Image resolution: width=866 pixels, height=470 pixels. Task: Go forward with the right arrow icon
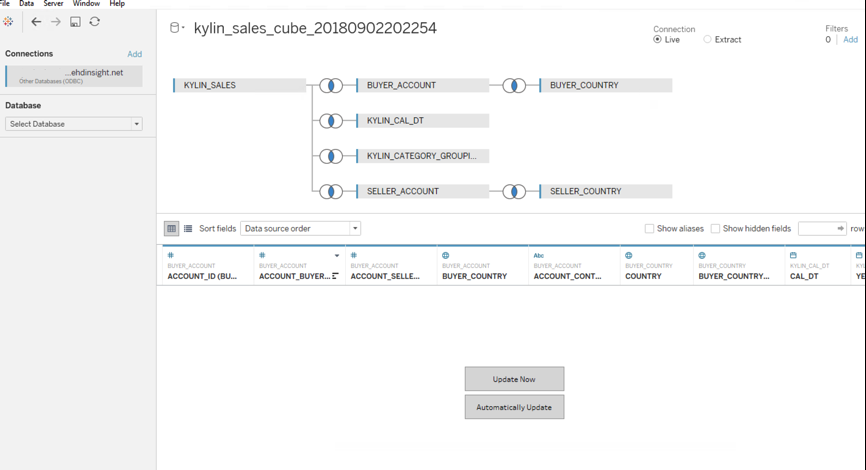(56, 22)
